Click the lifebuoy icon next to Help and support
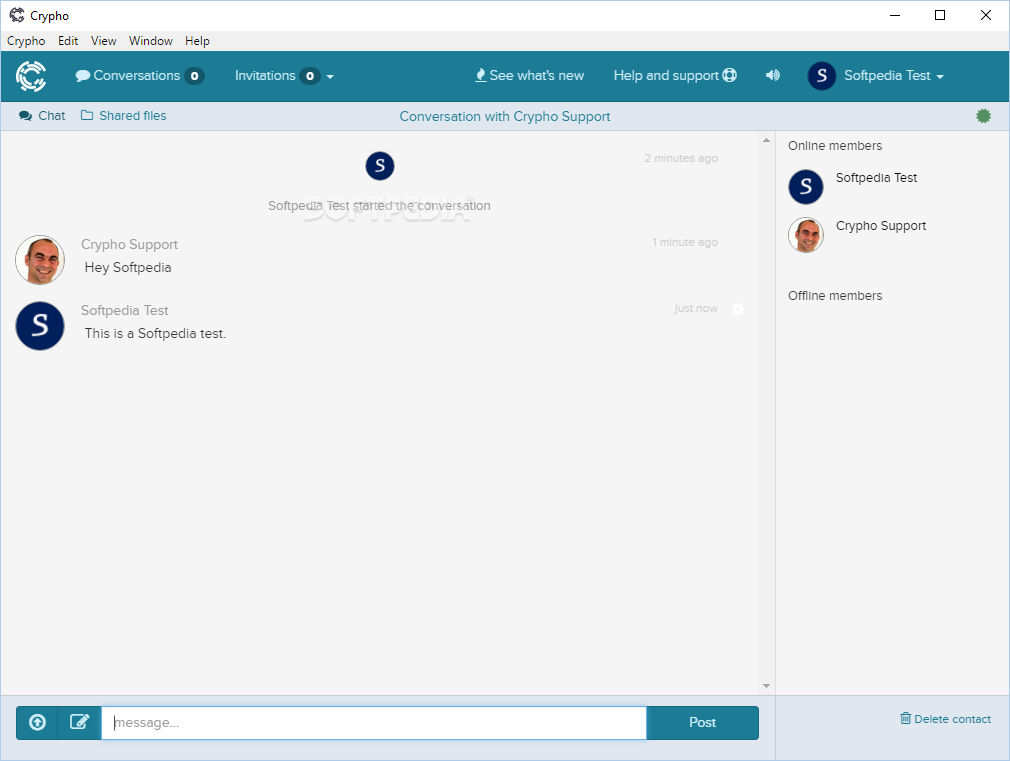 click(x=729, y=75)
